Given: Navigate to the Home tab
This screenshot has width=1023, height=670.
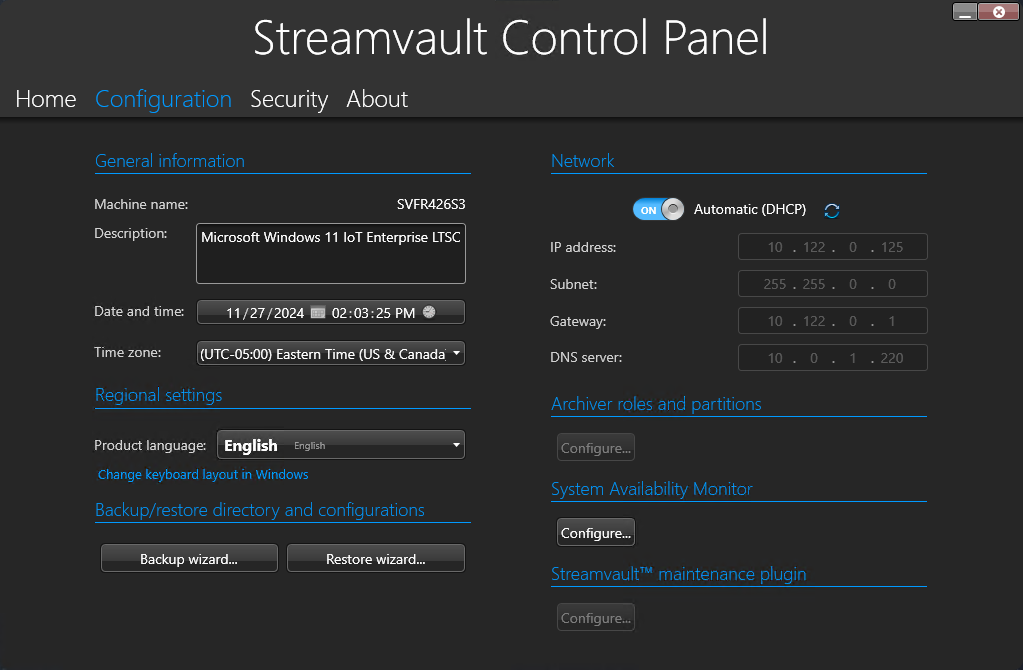Looking at the screenshot, I should (x=45, y=99).
